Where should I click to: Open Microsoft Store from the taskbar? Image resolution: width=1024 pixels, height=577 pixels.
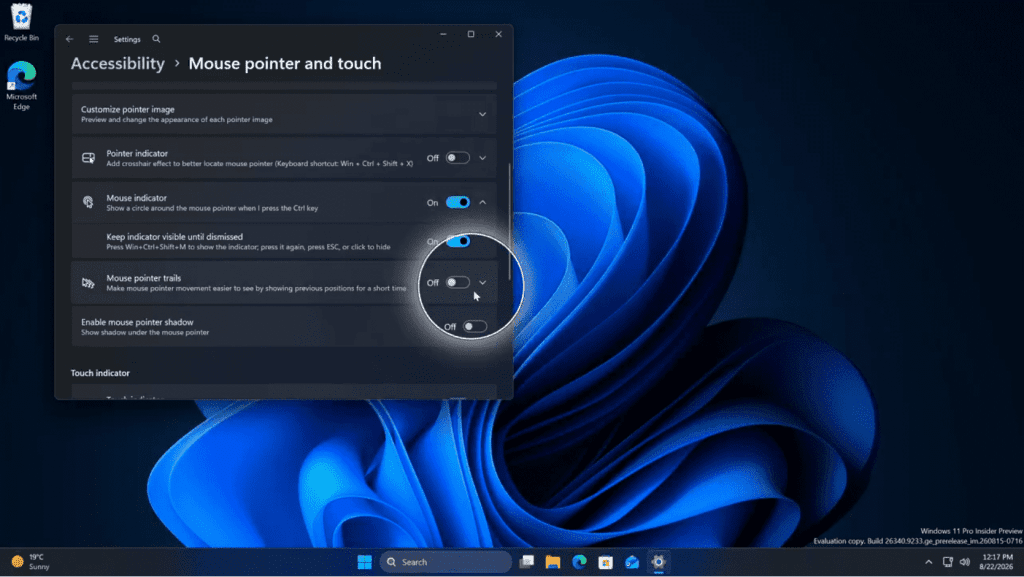tap(605, 562)
